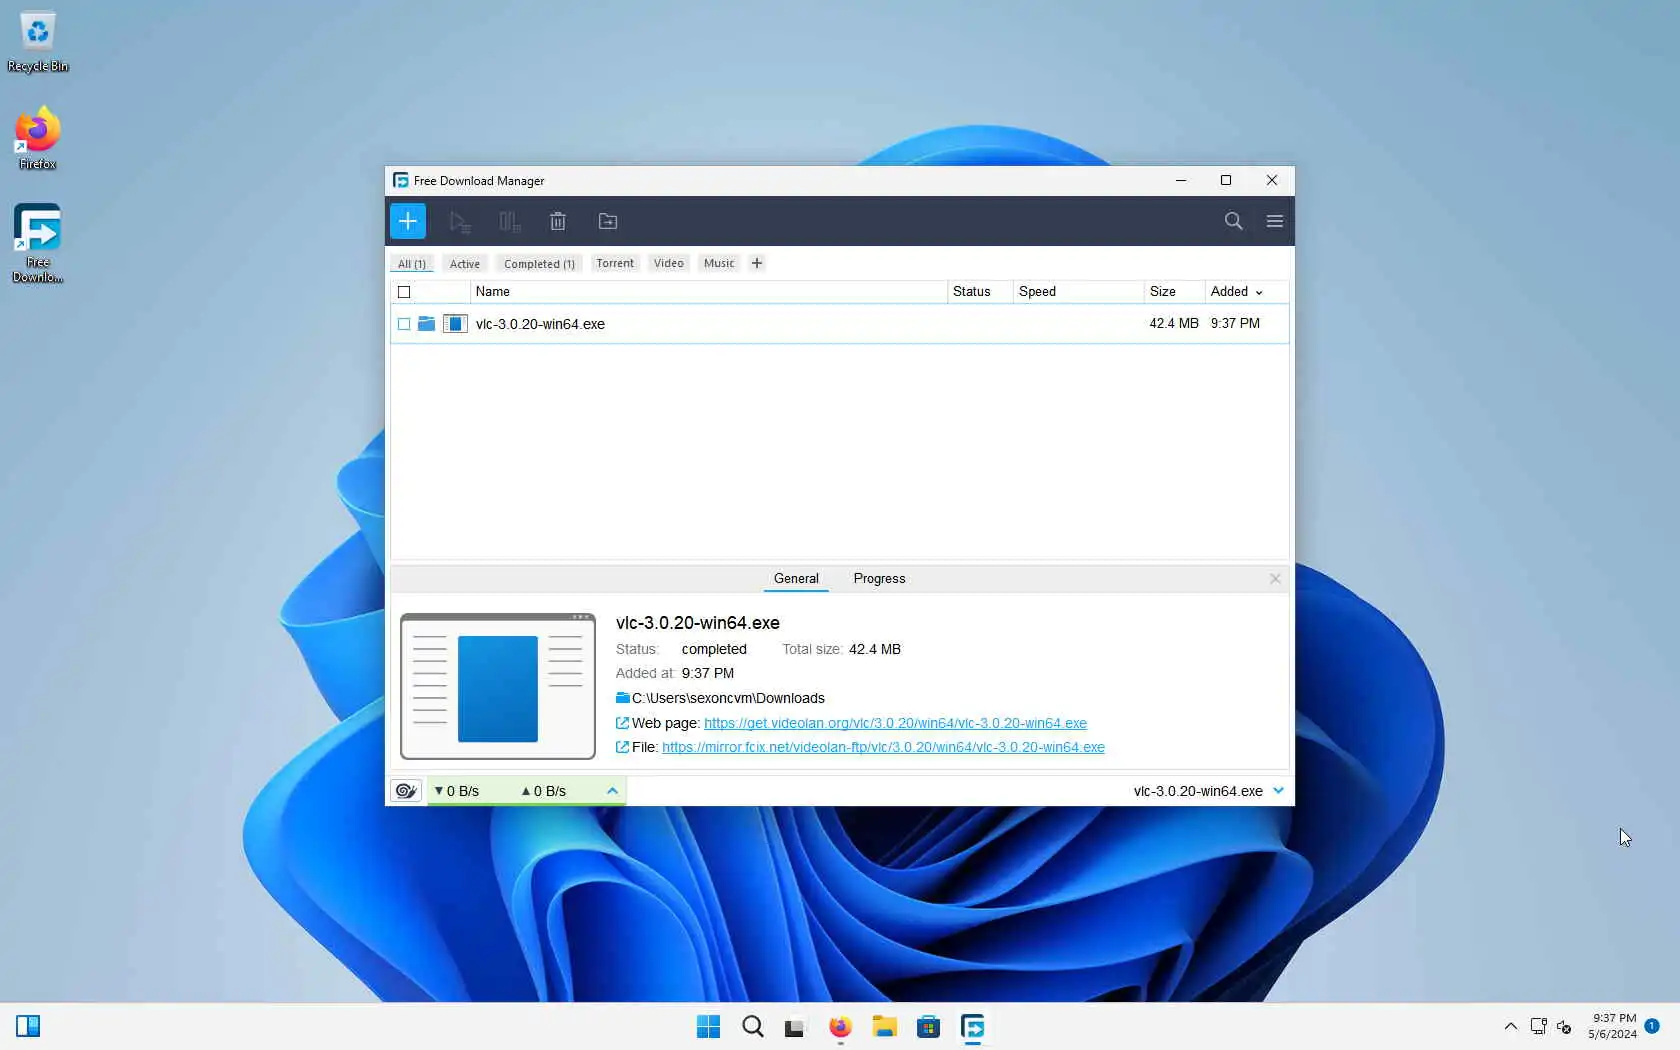Pause selected downloads using the pause icon

point(510,222)
